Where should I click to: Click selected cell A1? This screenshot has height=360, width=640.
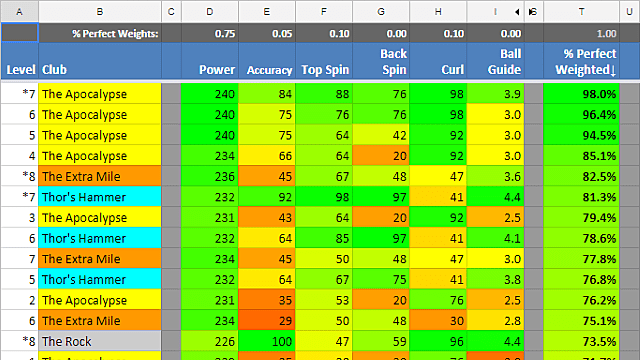(20, 33)
